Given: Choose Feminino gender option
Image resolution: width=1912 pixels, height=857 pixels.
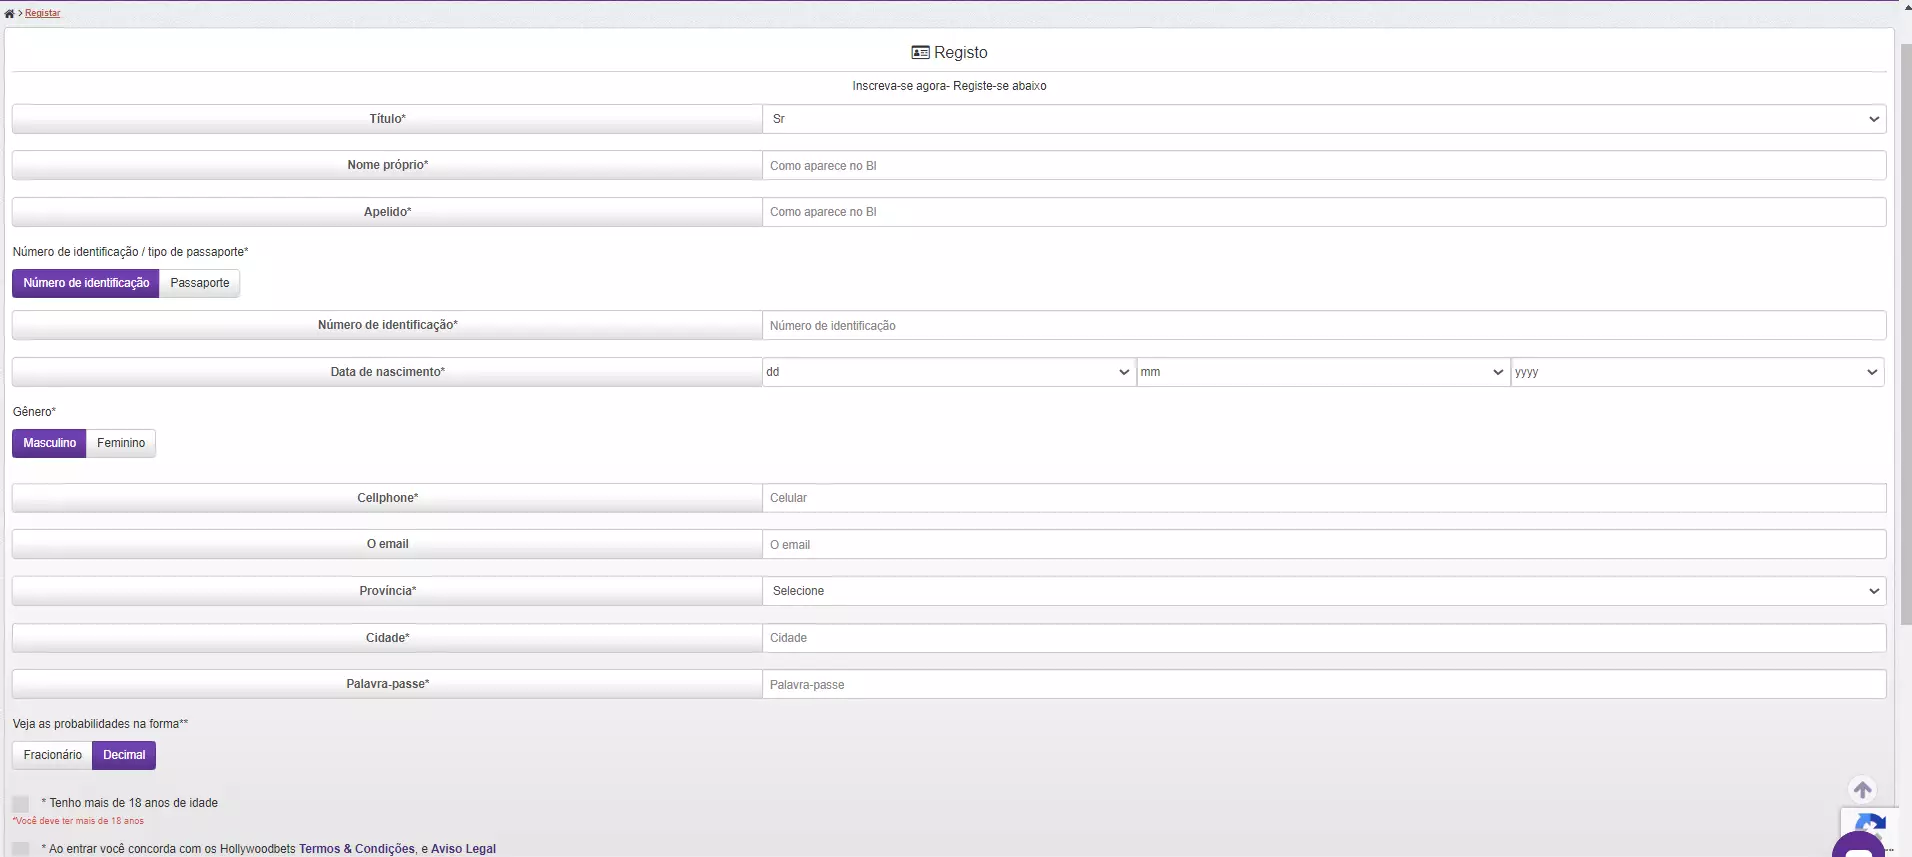Looking at the screenshot, I should [121, 443].
